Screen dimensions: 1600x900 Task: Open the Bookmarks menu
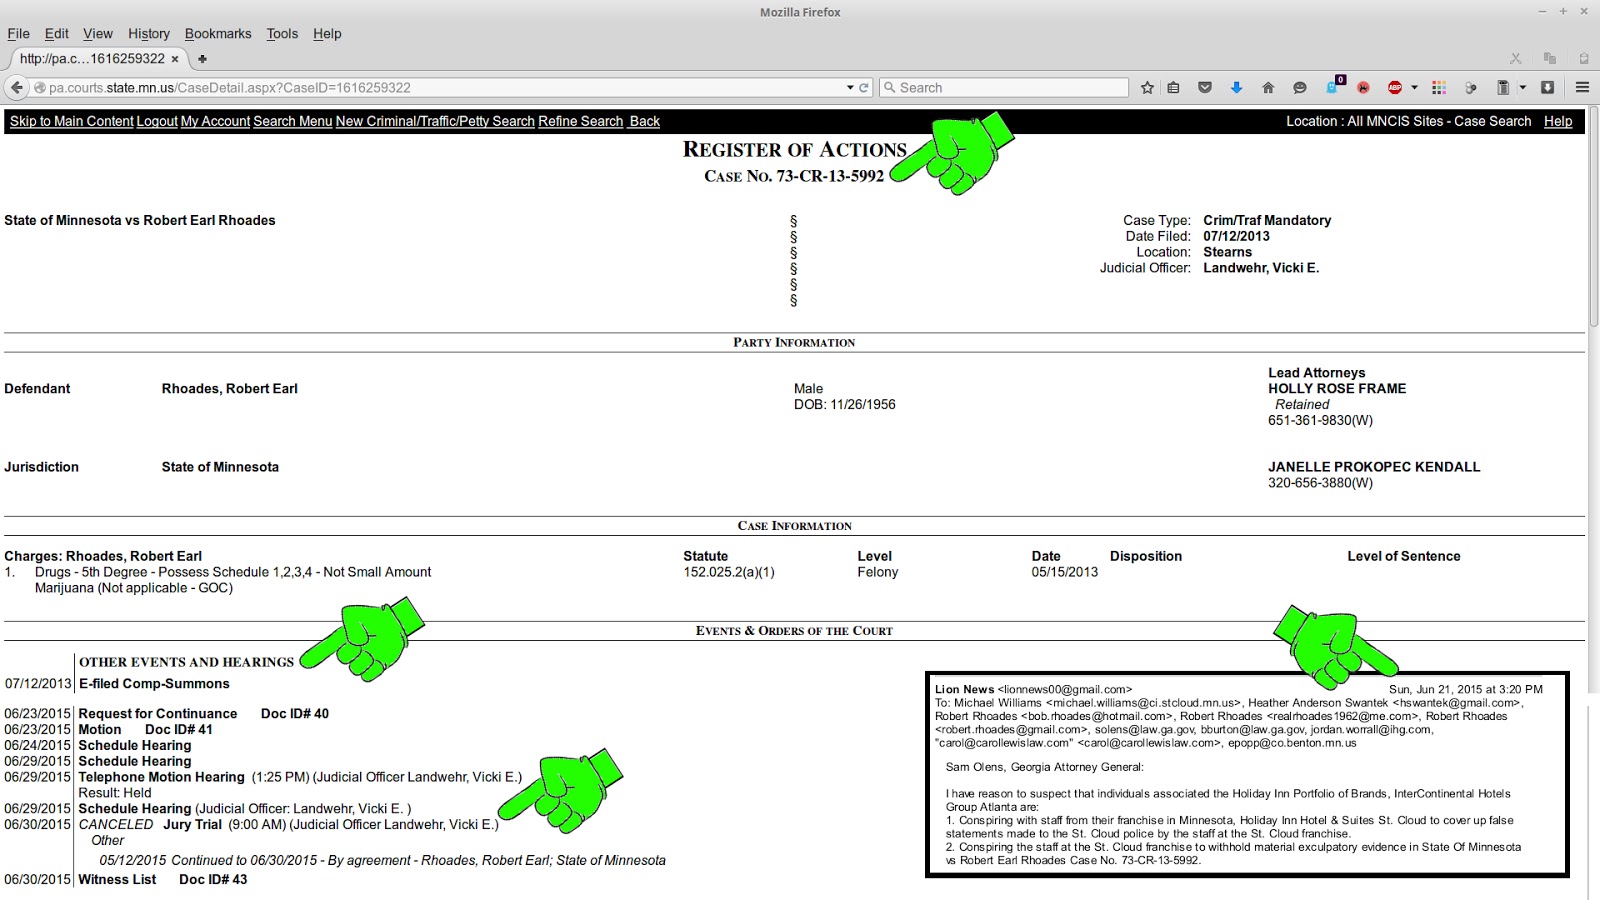pyautogui.click(x=218, y=33)
